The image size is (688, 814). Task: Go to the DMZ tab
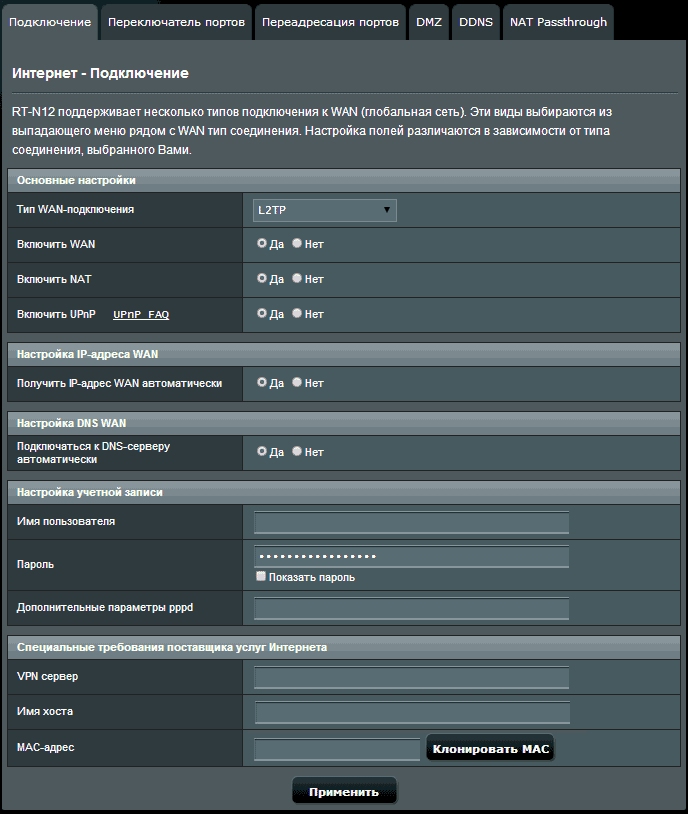[428, 22]
